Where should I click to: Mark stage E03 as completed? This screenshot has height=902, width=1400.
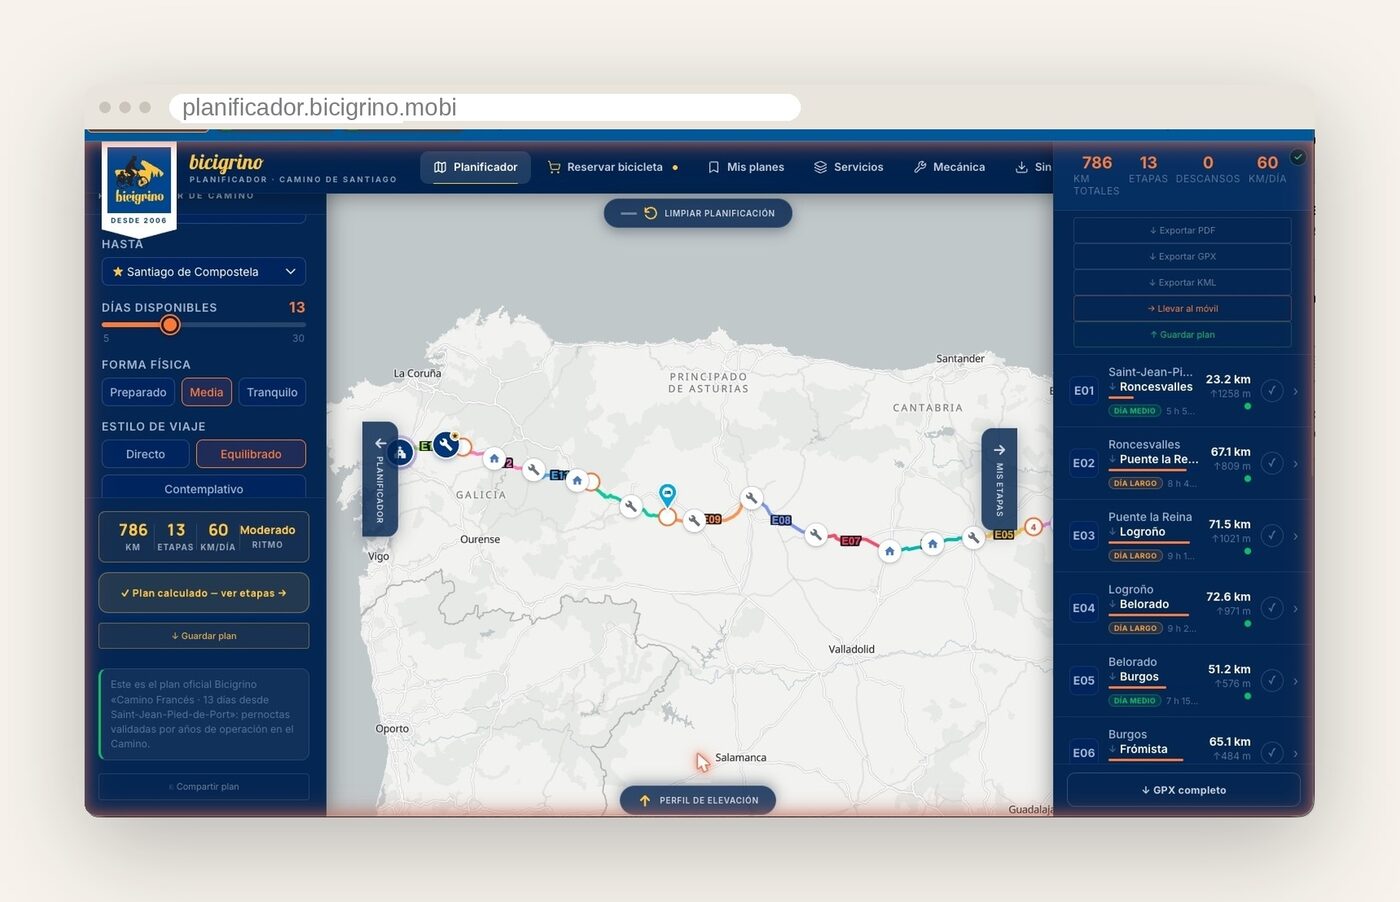tap(1272, 536)
